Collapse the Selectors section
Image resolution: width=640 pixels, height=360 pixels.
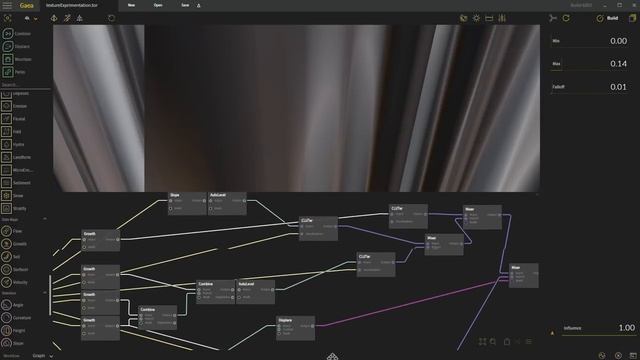pyautogui.click(x=45, y=293)
